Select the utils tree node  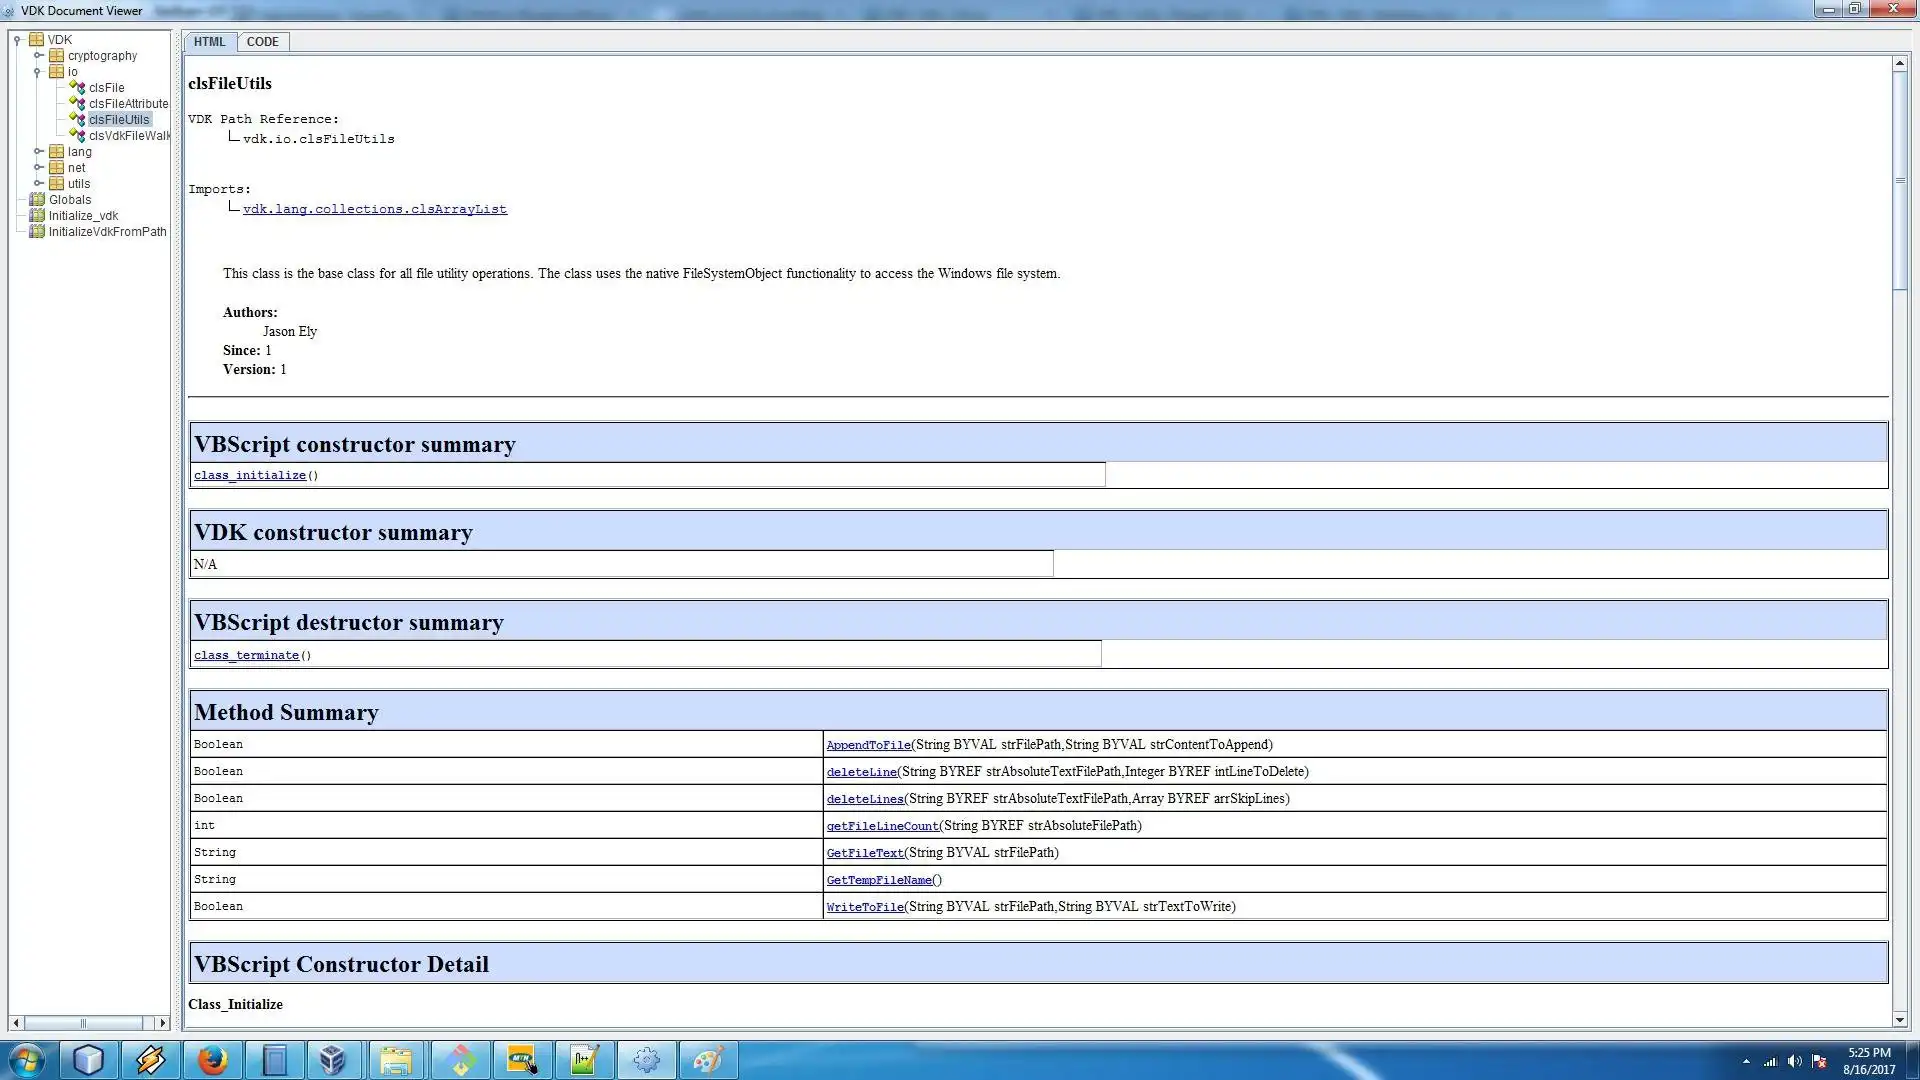(78, 183)
